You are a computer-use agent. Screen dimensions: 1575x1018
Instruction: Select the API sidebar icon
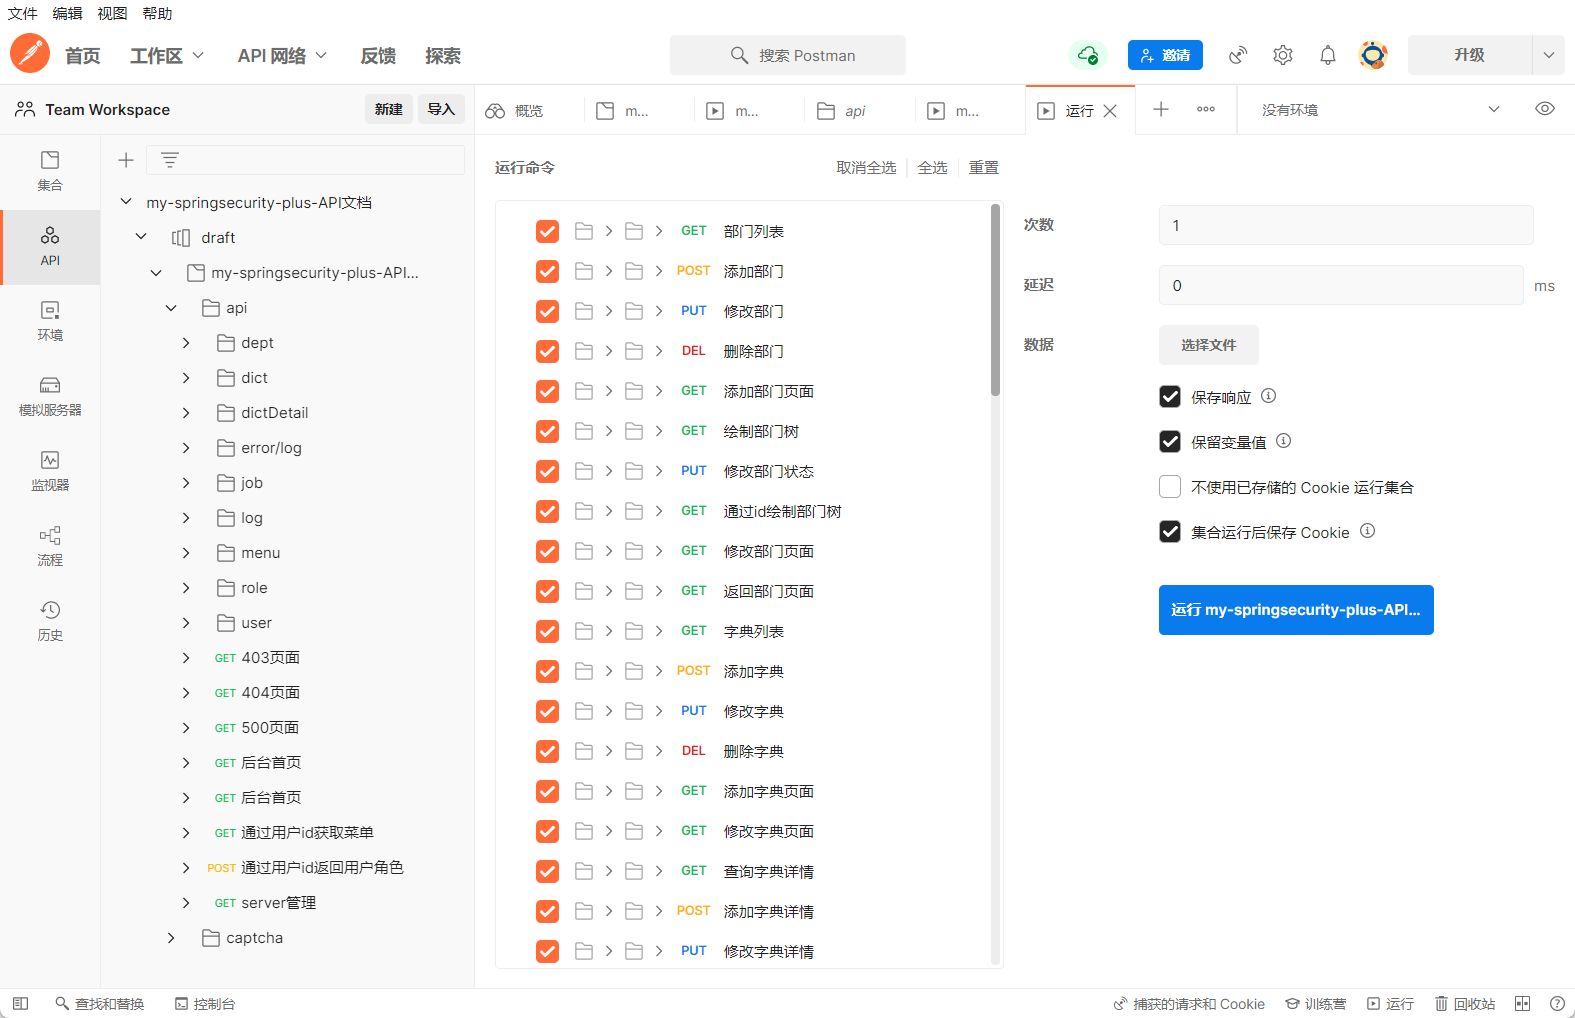point(50,247)
